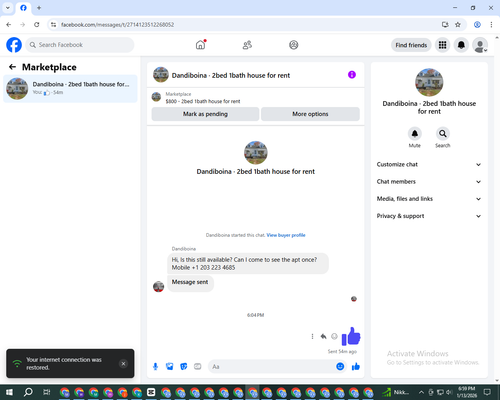Open conversation information purple icon
Image resolution: width=500 pixels, height=400 pixels.
pyautogui.click(x=352, y=75)
